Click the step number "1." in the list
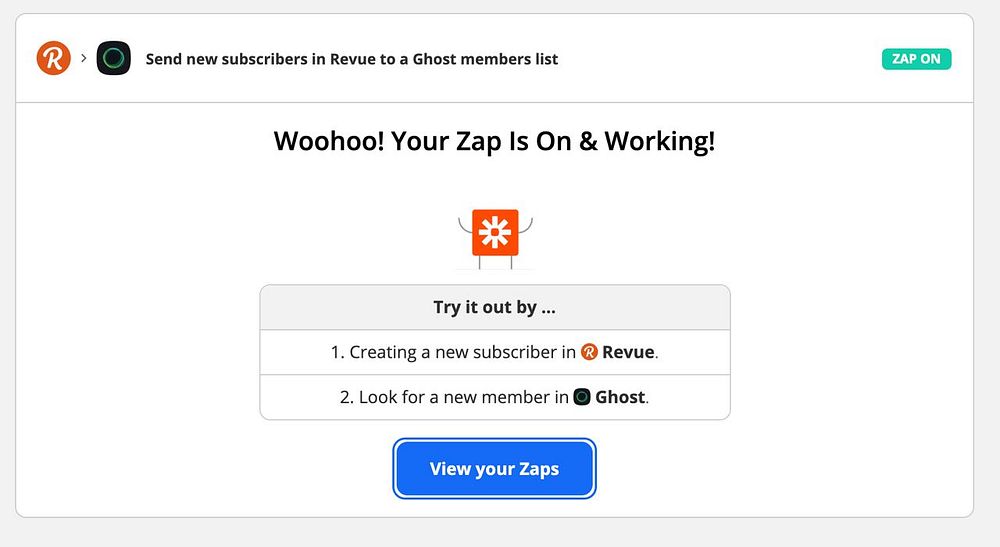 (337, 352)
